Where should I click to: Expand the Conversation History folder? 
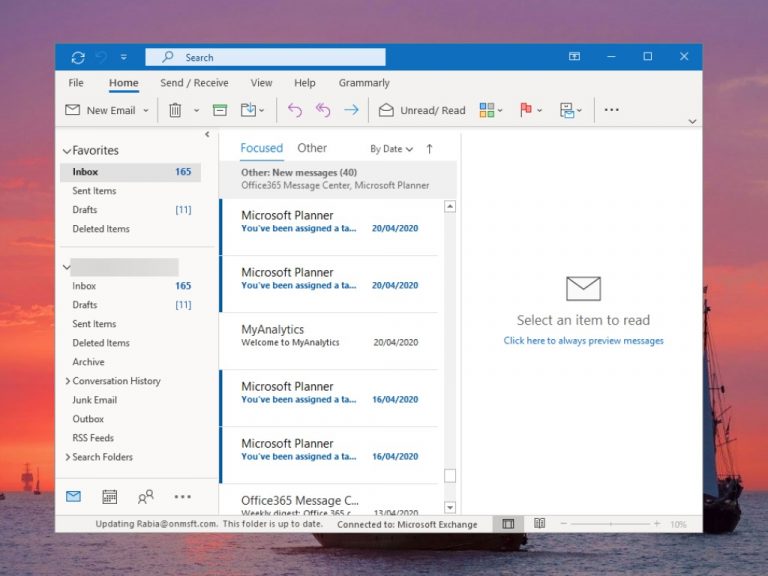click(x=68, y=381)
